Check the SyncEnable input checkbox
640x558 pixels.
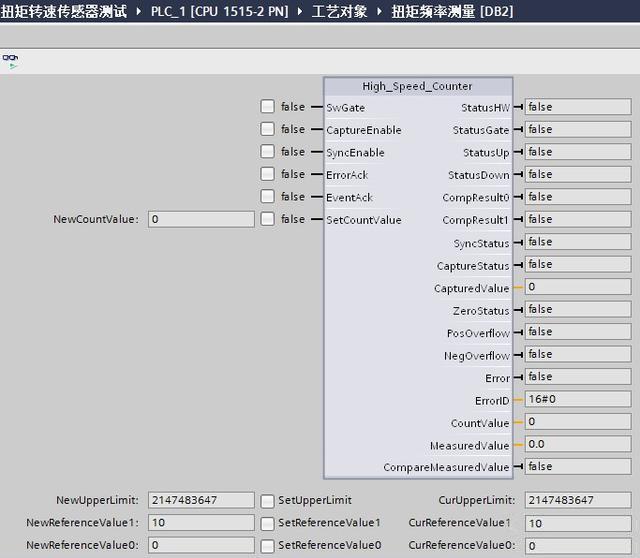(x=267, y=152)
